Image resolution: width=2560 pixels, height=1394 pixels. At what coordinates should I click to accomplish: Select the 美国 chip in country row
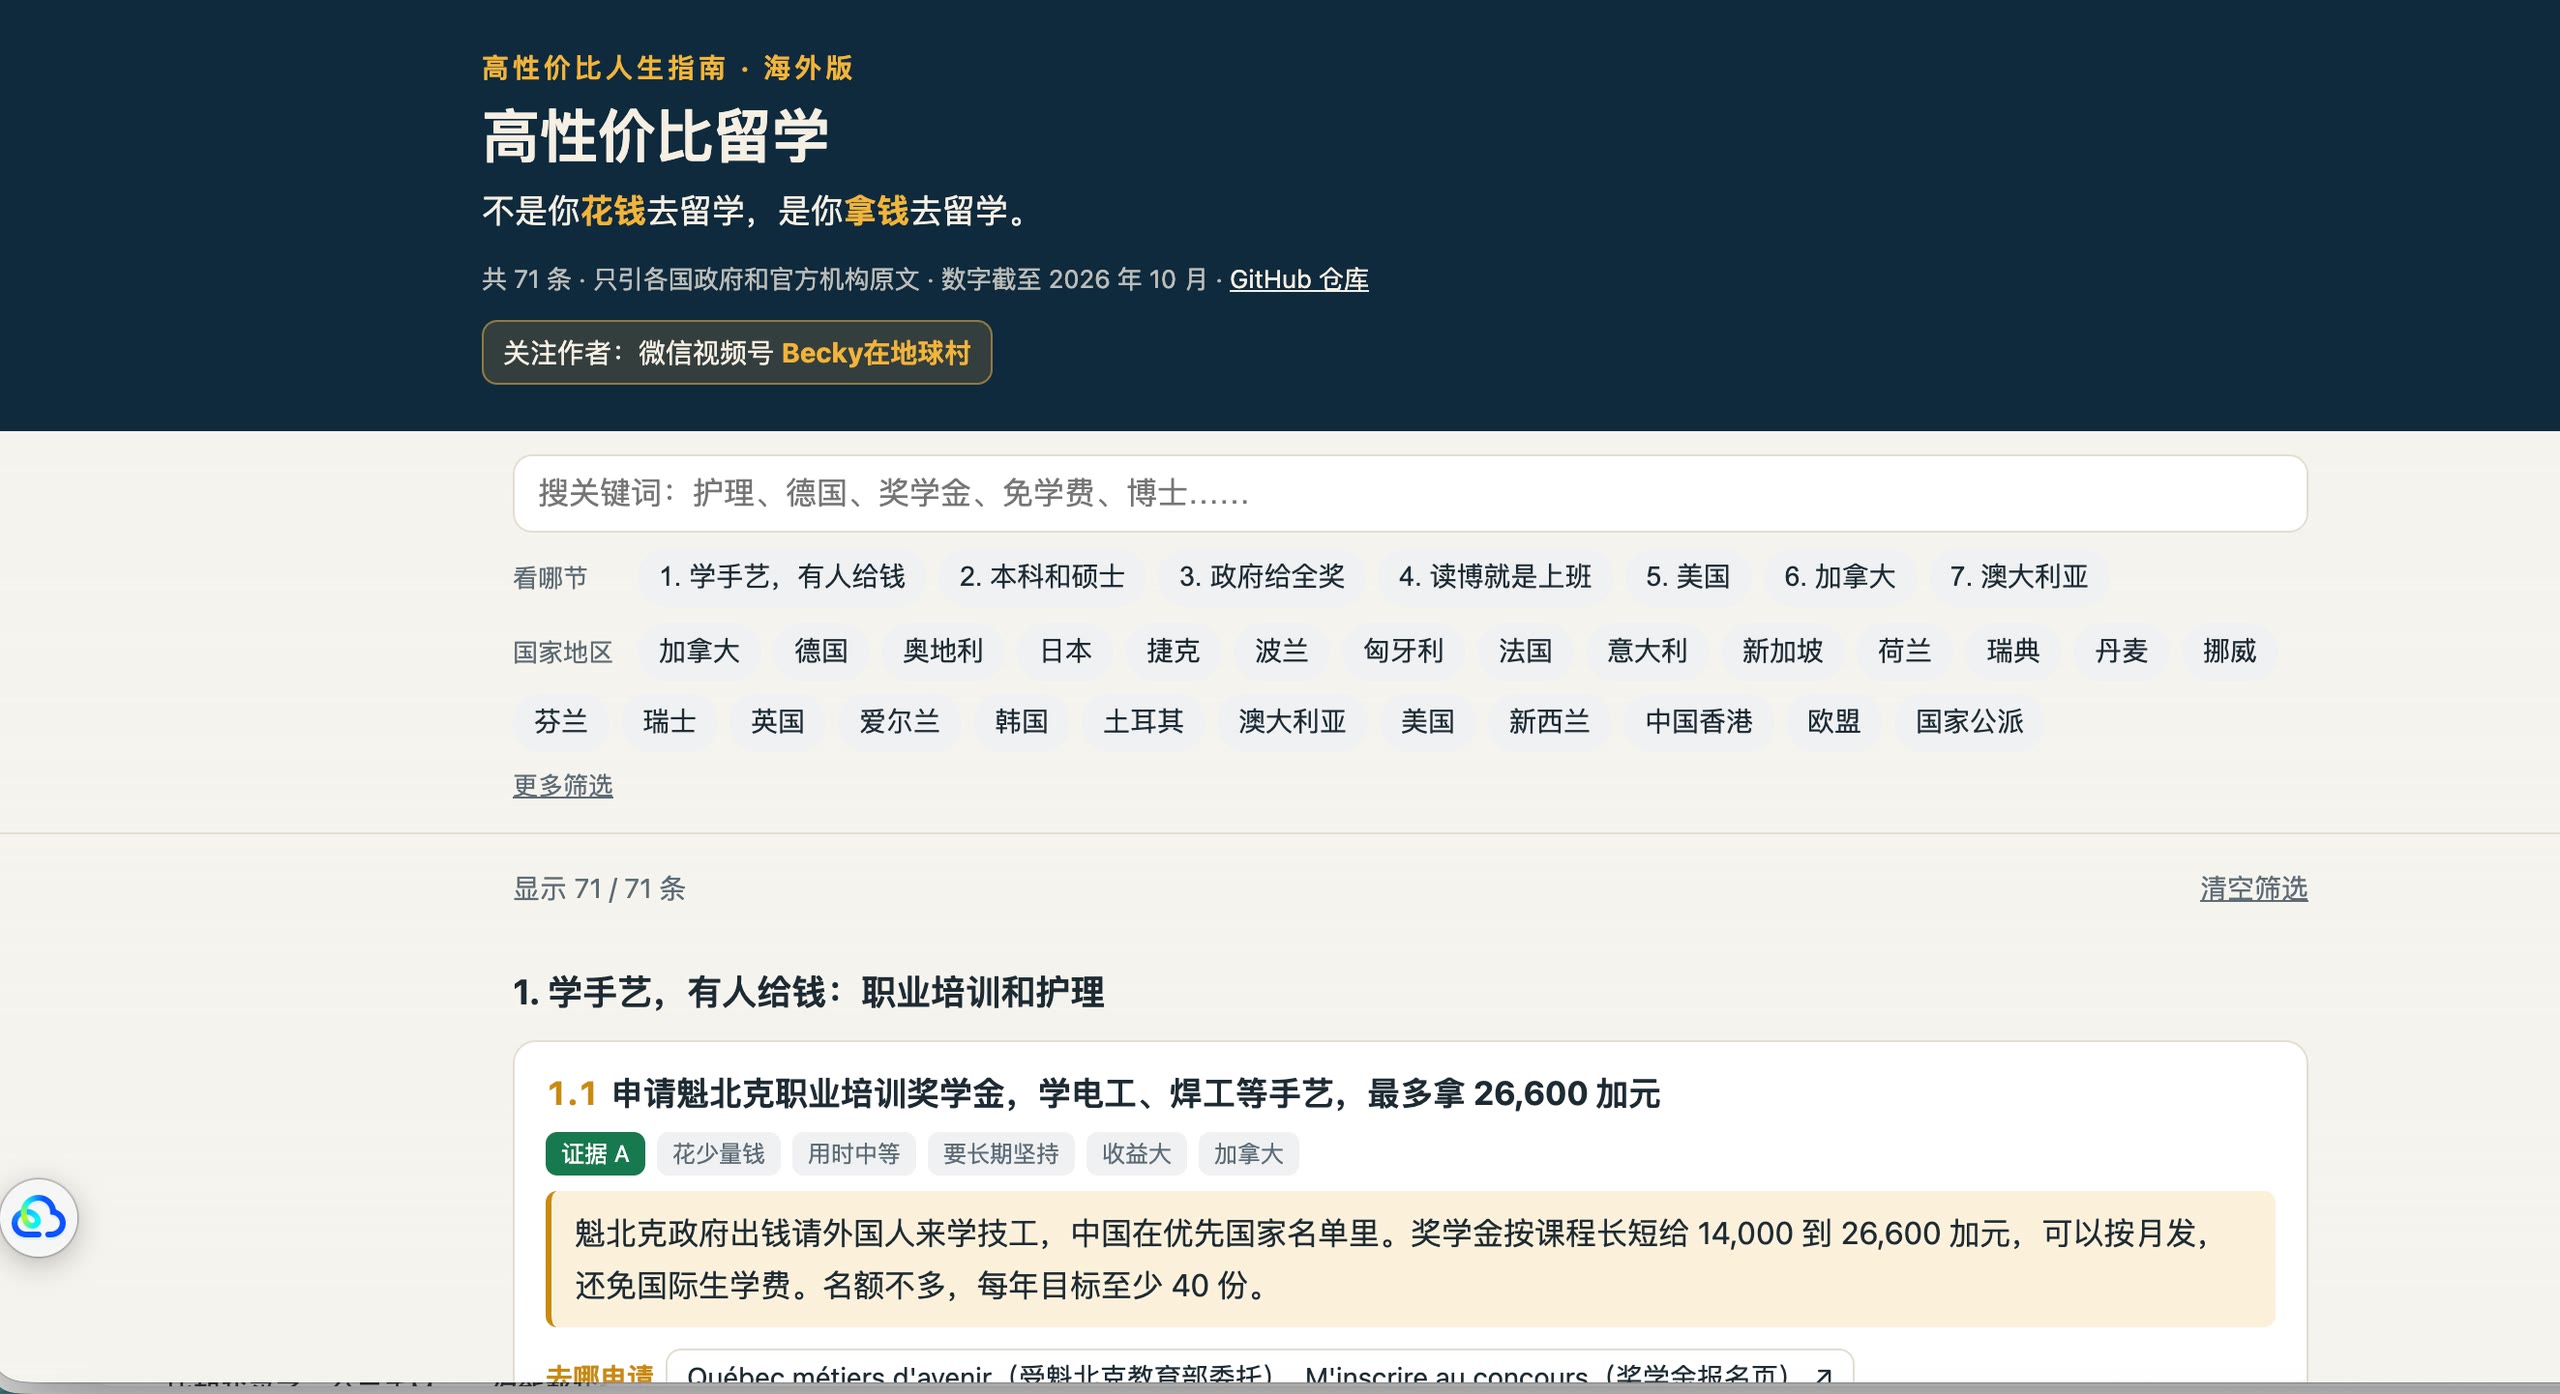[x=1428, y=721]
